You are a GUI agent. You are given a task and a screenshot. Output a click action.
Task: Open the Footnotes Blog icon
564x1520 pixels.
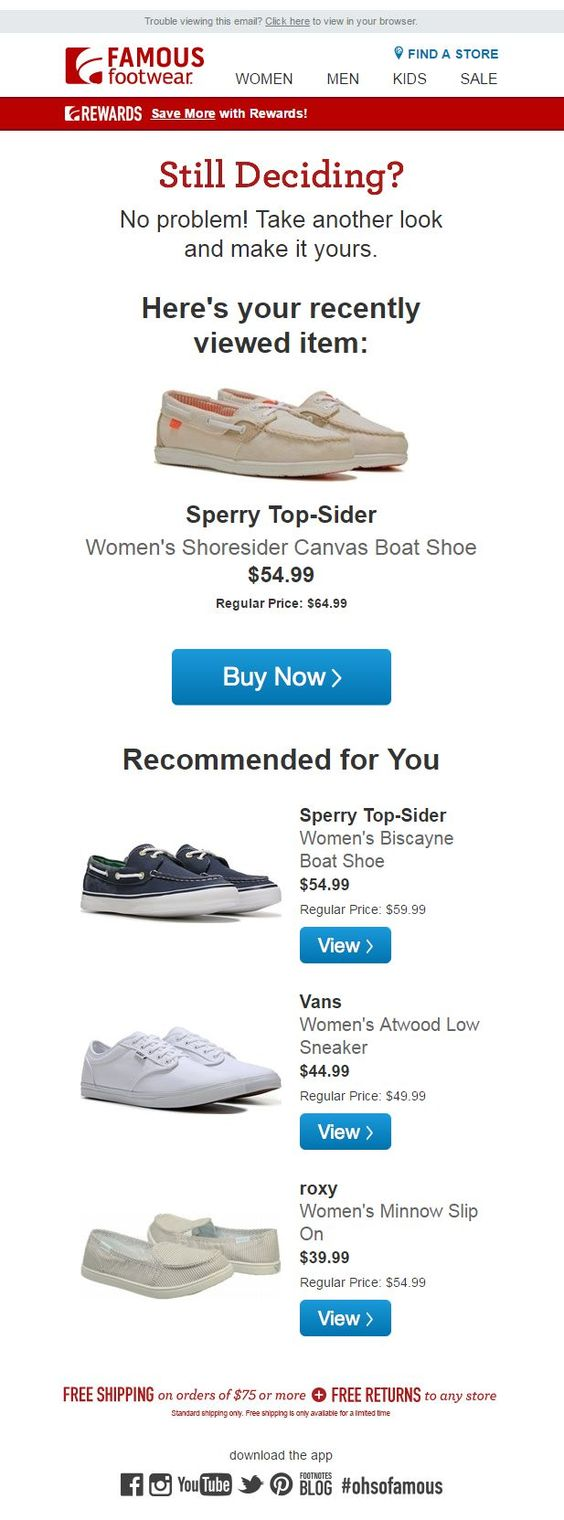click(315, 1484)
